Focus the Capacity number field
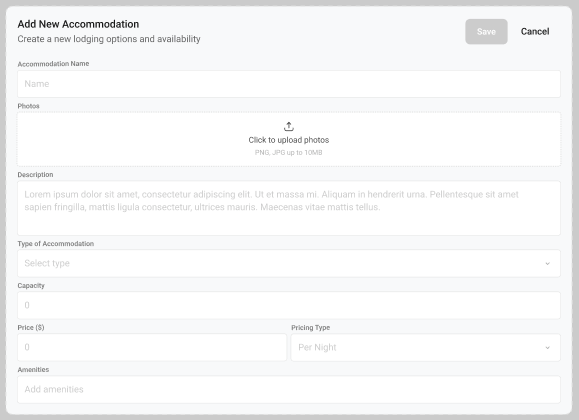The width and height of the screenshot is (579, 420). coord(289,305)
